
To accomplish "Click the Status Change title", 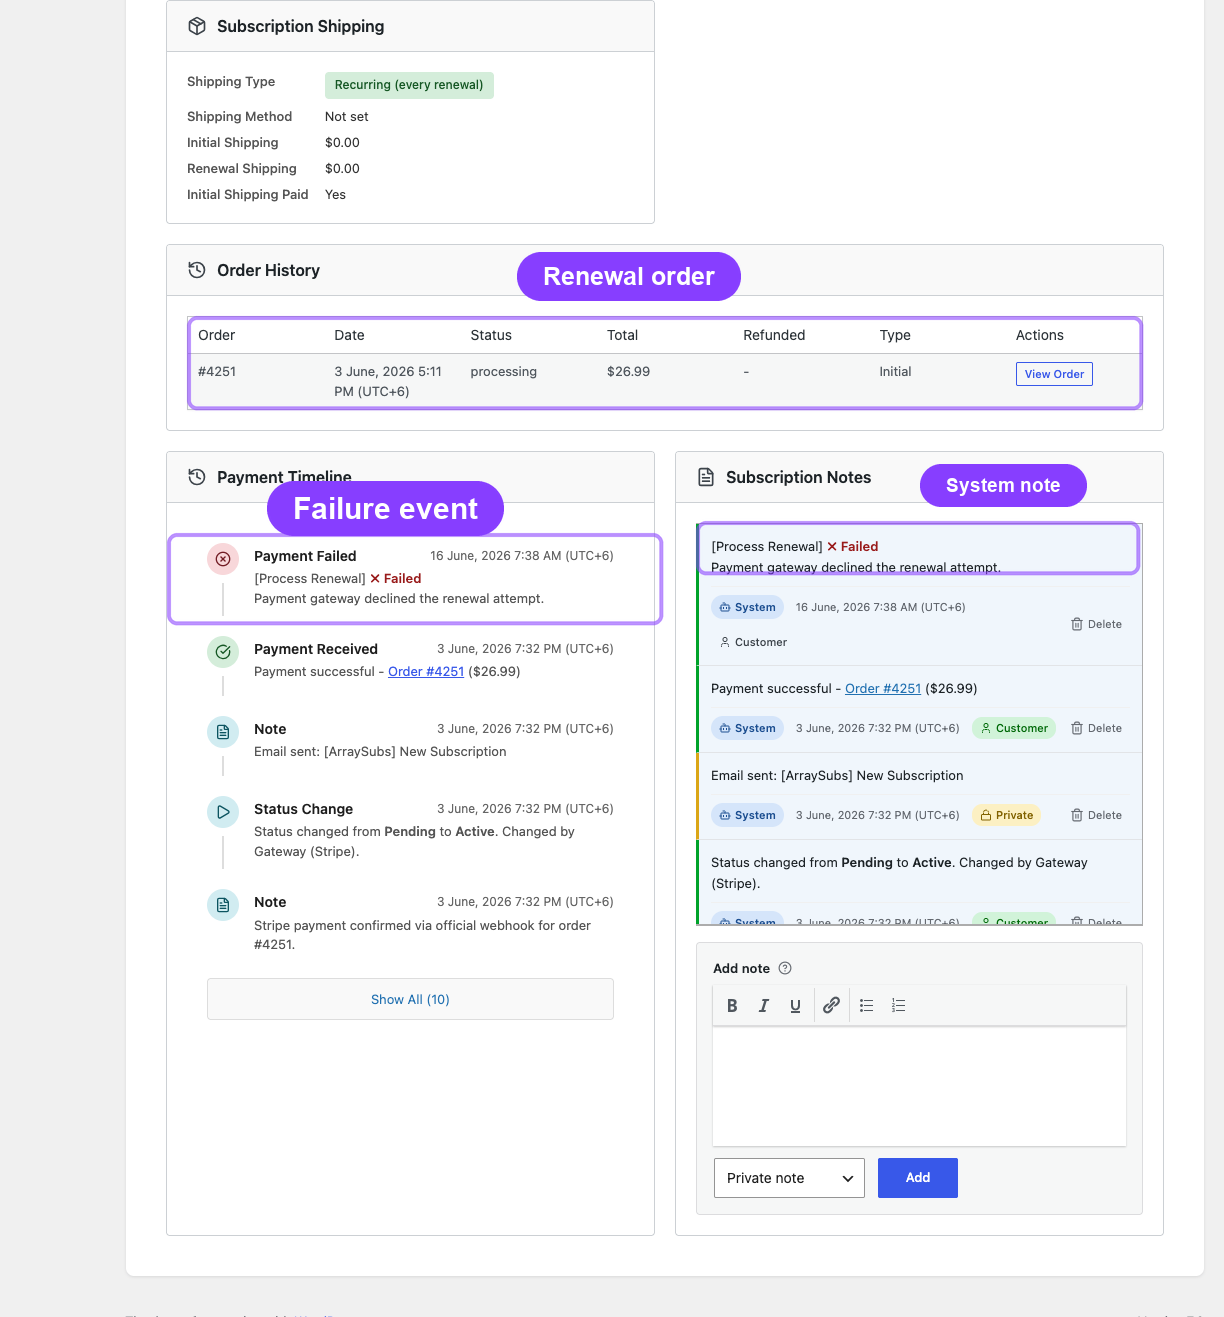I will pos(303,809).
